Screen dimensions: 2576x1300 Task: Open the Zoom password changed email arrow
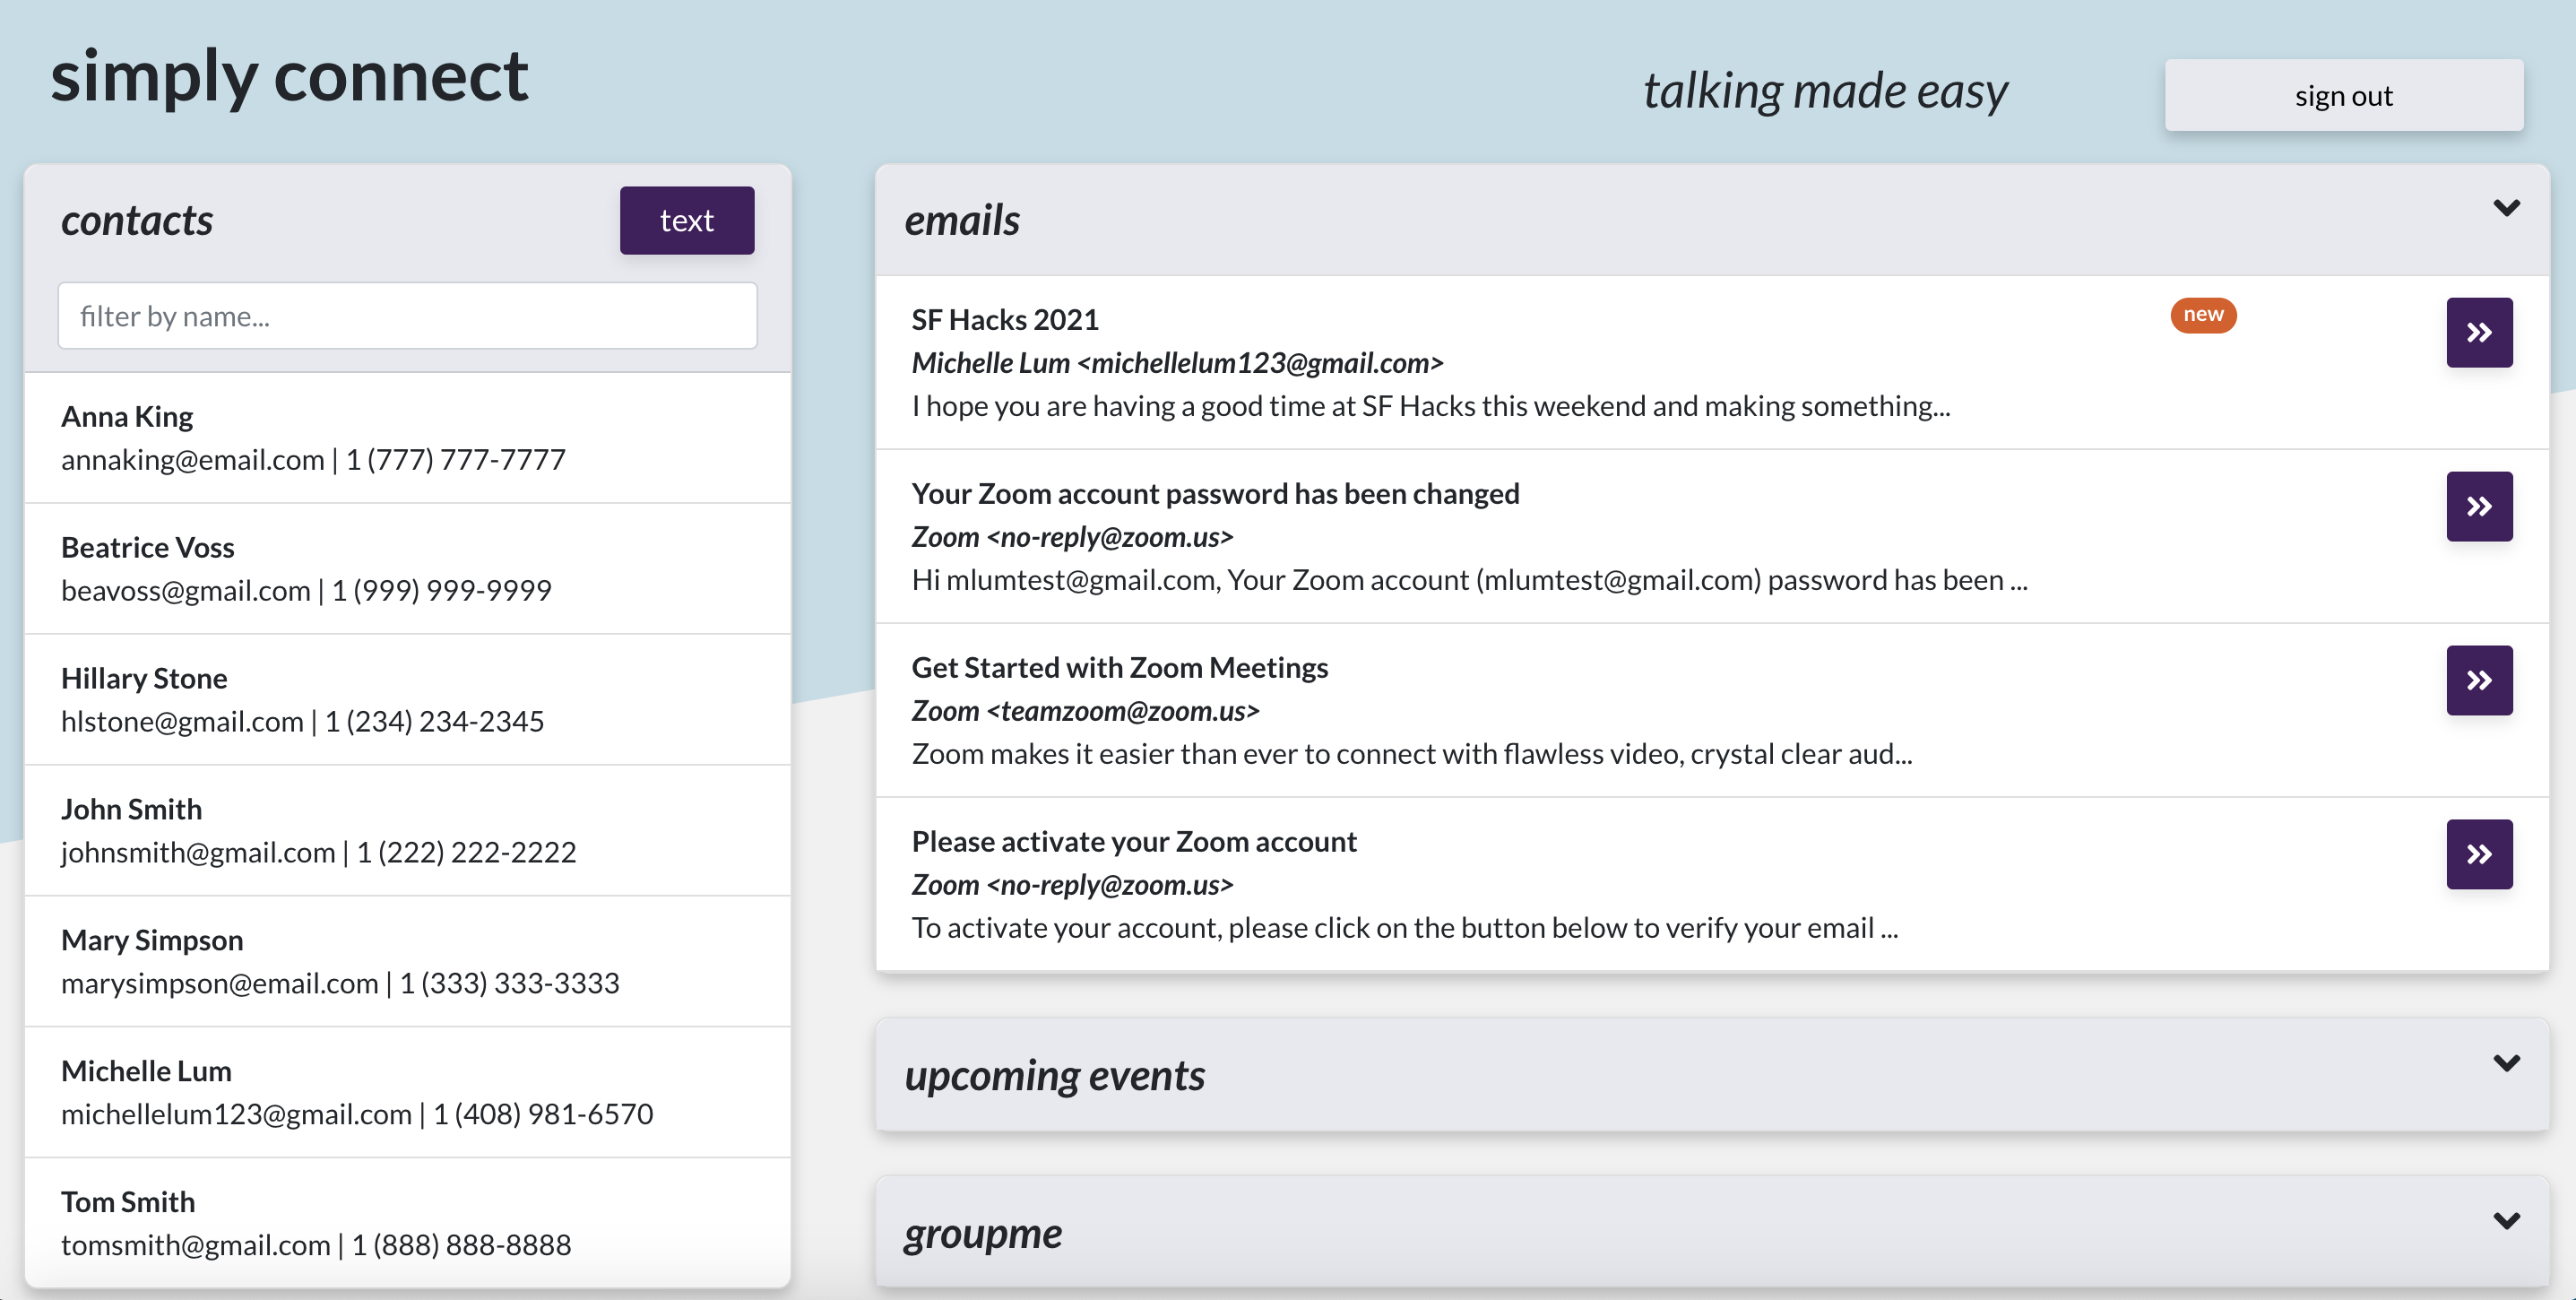(x=2478, y=506)
